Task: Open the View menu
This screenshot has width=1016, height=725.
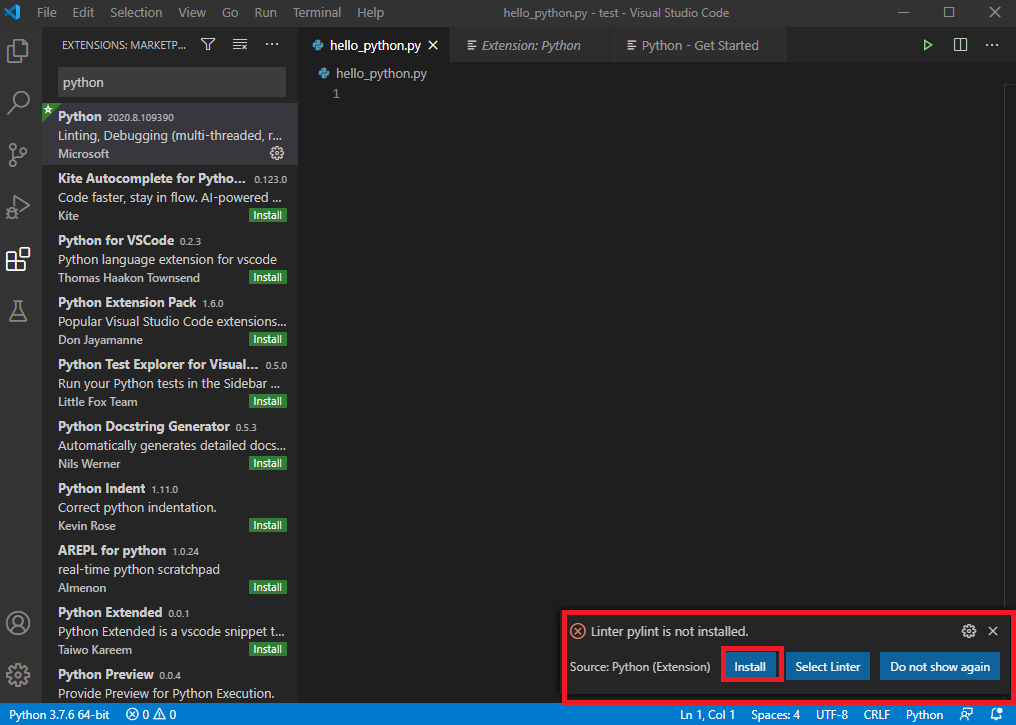Action: coord(192,12)
